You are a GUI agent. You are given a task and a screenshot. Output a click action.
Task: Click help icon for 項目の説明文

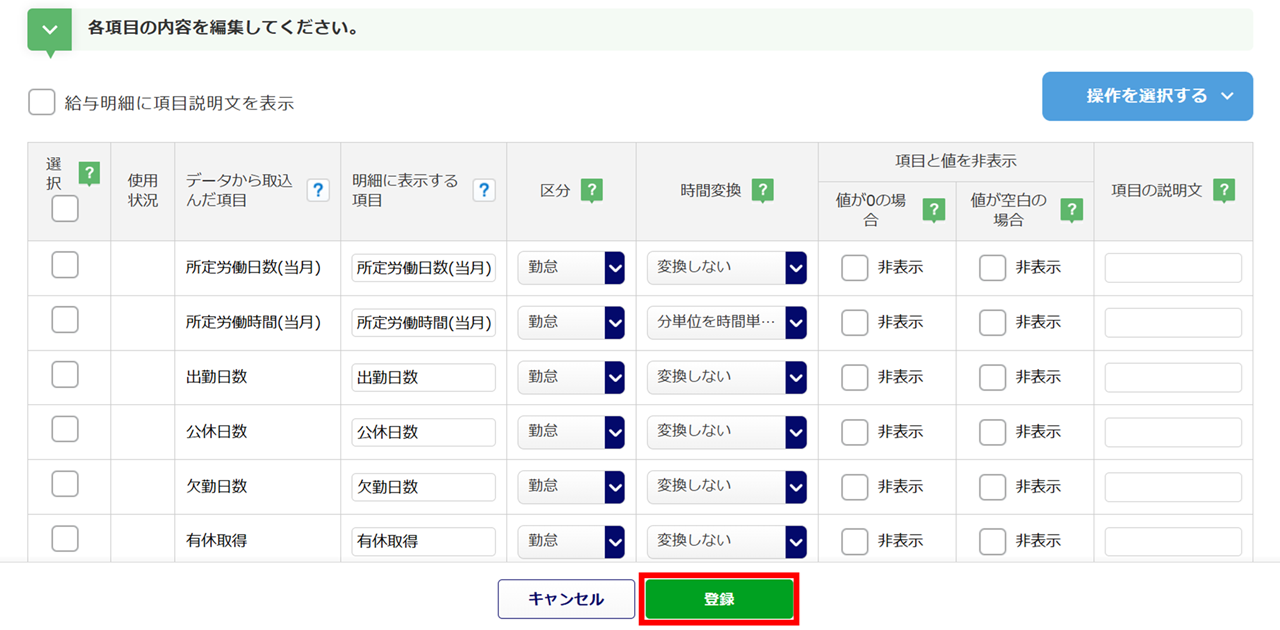1223,190
